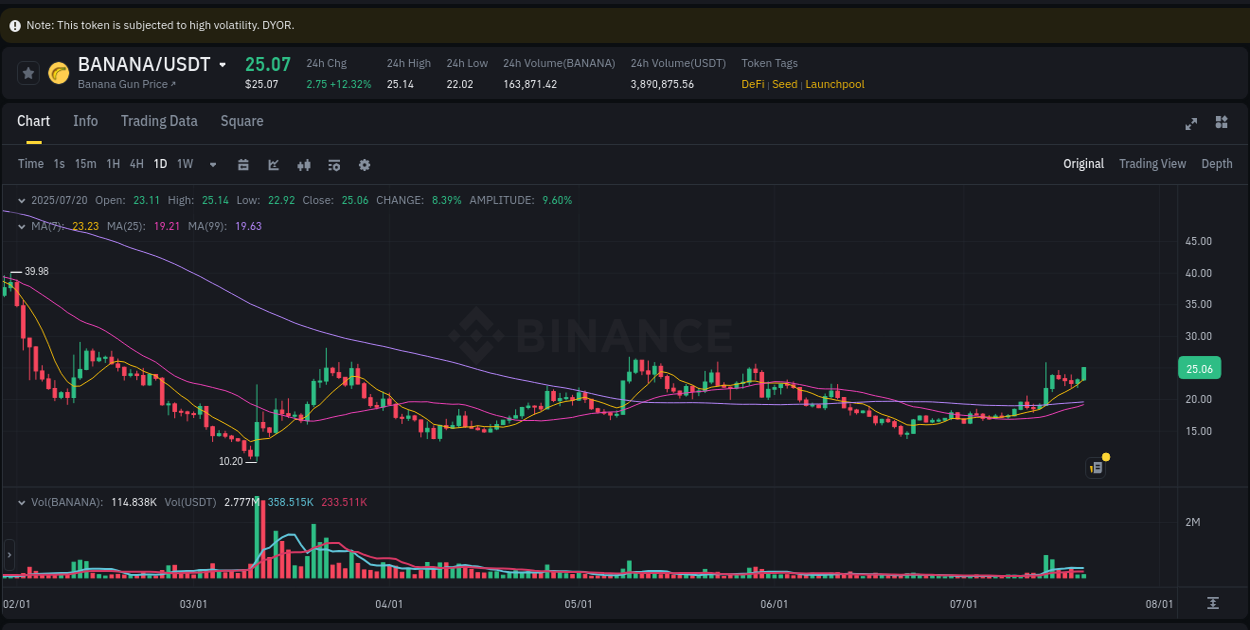Open the Square tab
This screenshot has width=1250, height=630.
[x=241, y=120]
